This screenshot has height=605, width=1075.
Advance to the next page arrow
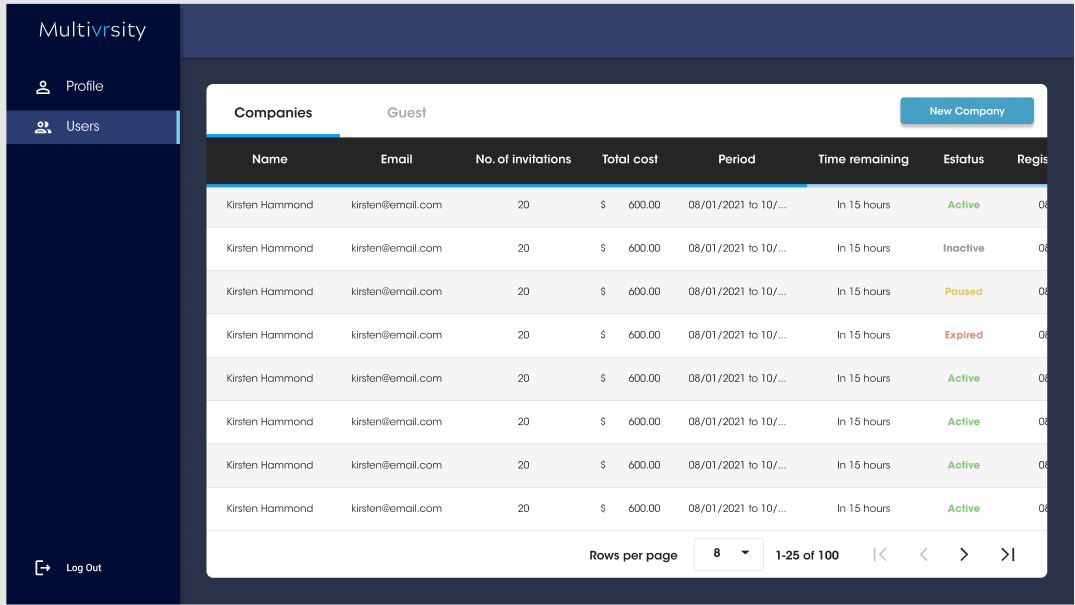click(964, 554)
